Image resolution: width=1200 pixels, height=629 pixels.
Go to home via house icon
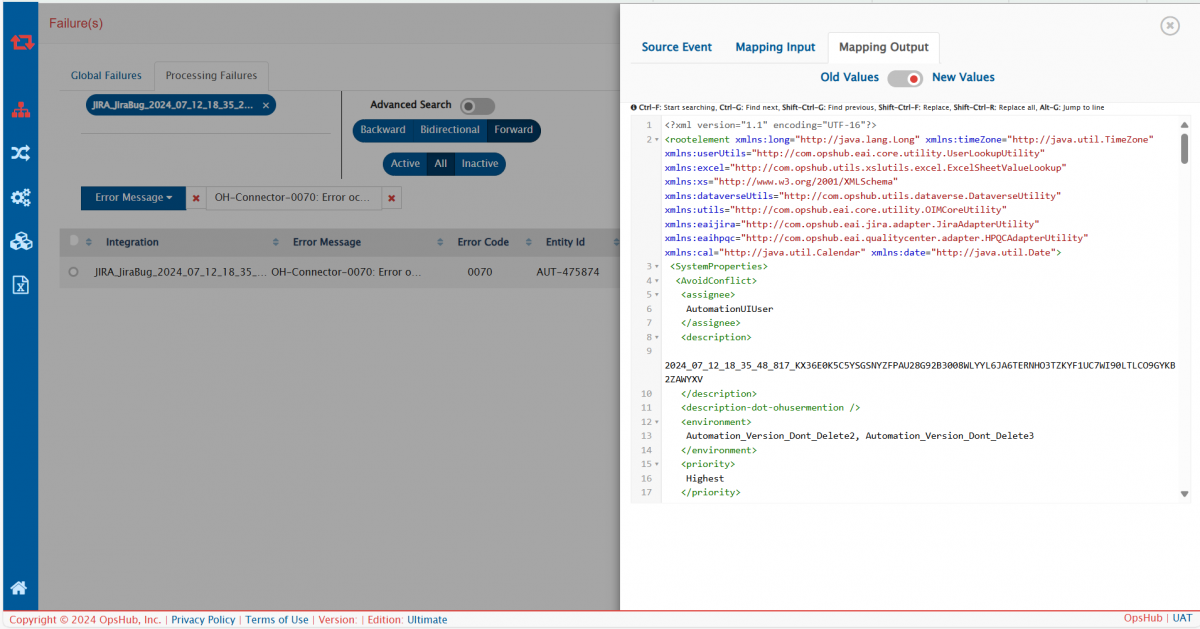(x=19, y=588)
